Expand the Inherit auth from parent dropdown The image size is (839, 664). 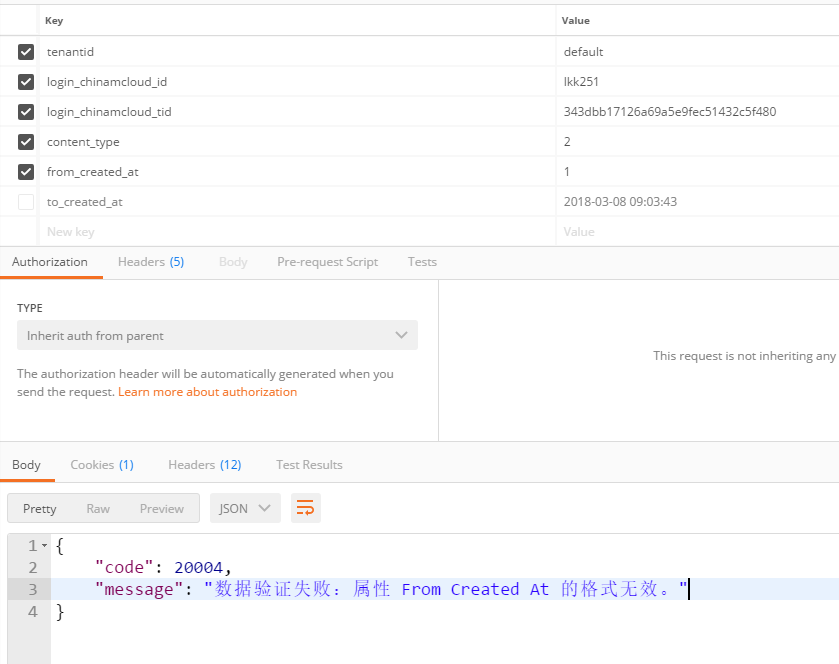point(217,336)
